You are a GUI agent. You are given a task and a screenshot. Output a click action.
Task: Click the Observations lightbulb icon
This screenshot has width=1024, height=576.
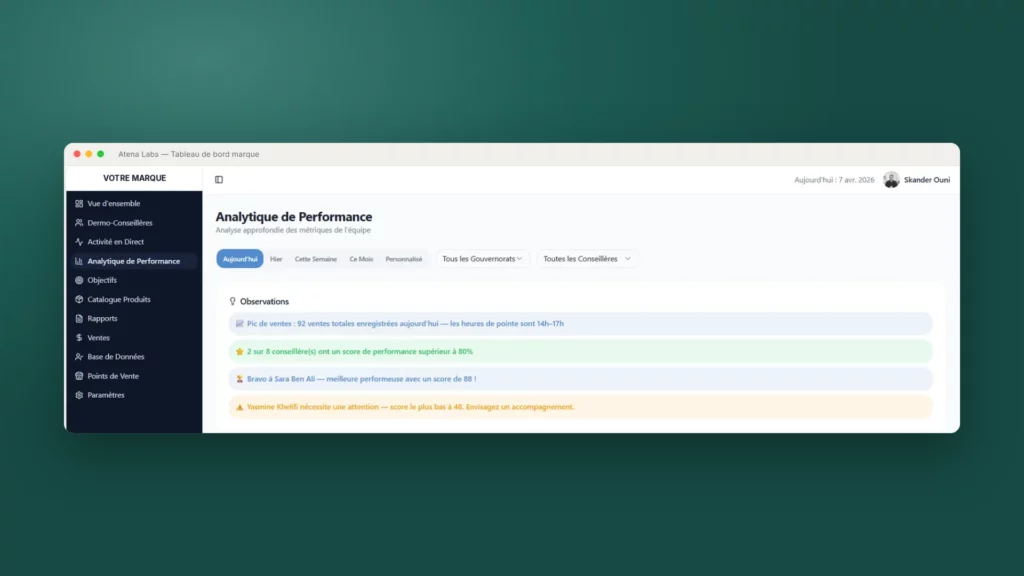[232, 301]
